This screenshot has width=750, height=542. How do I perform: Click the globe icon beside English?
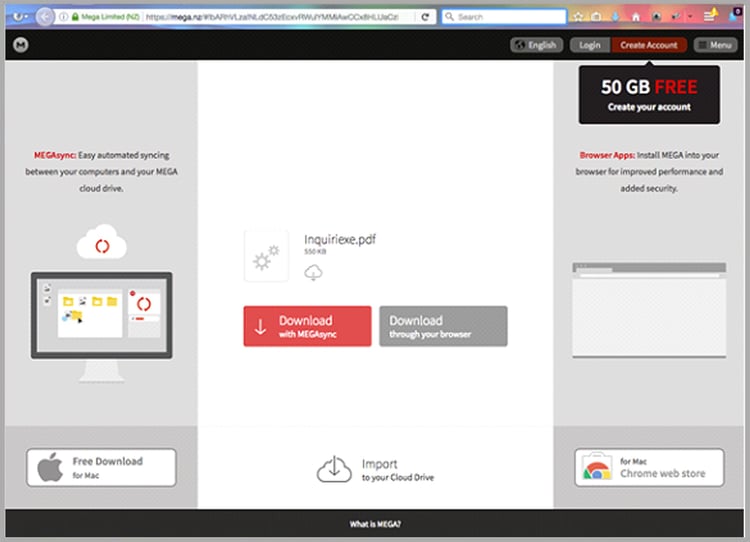point(520,45)
